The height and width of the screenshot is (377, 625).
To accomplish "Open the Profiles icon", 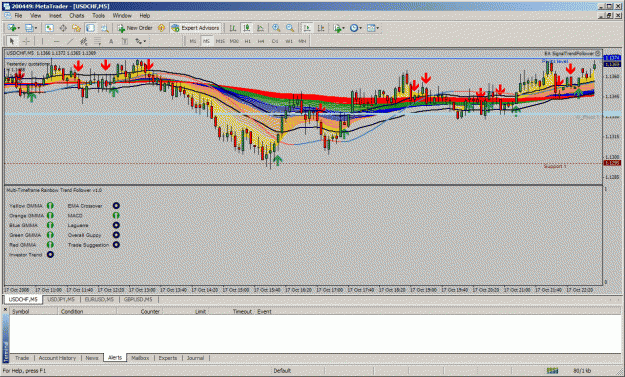I will 29,28.
